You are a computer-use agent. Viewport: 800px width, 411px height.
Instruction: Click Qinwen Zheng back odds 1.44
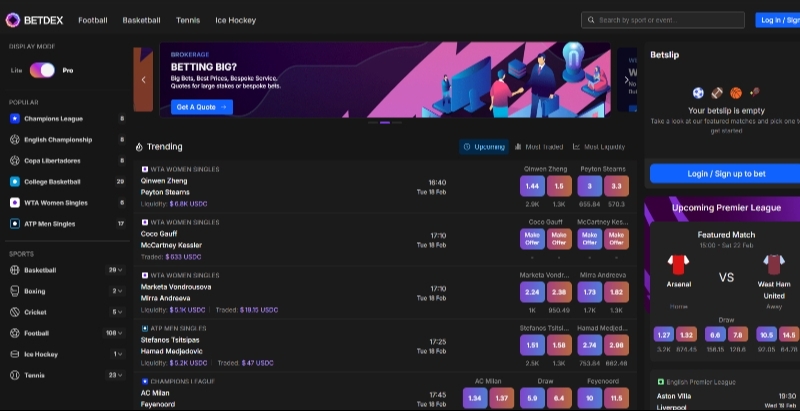click(x=532, y=186)
